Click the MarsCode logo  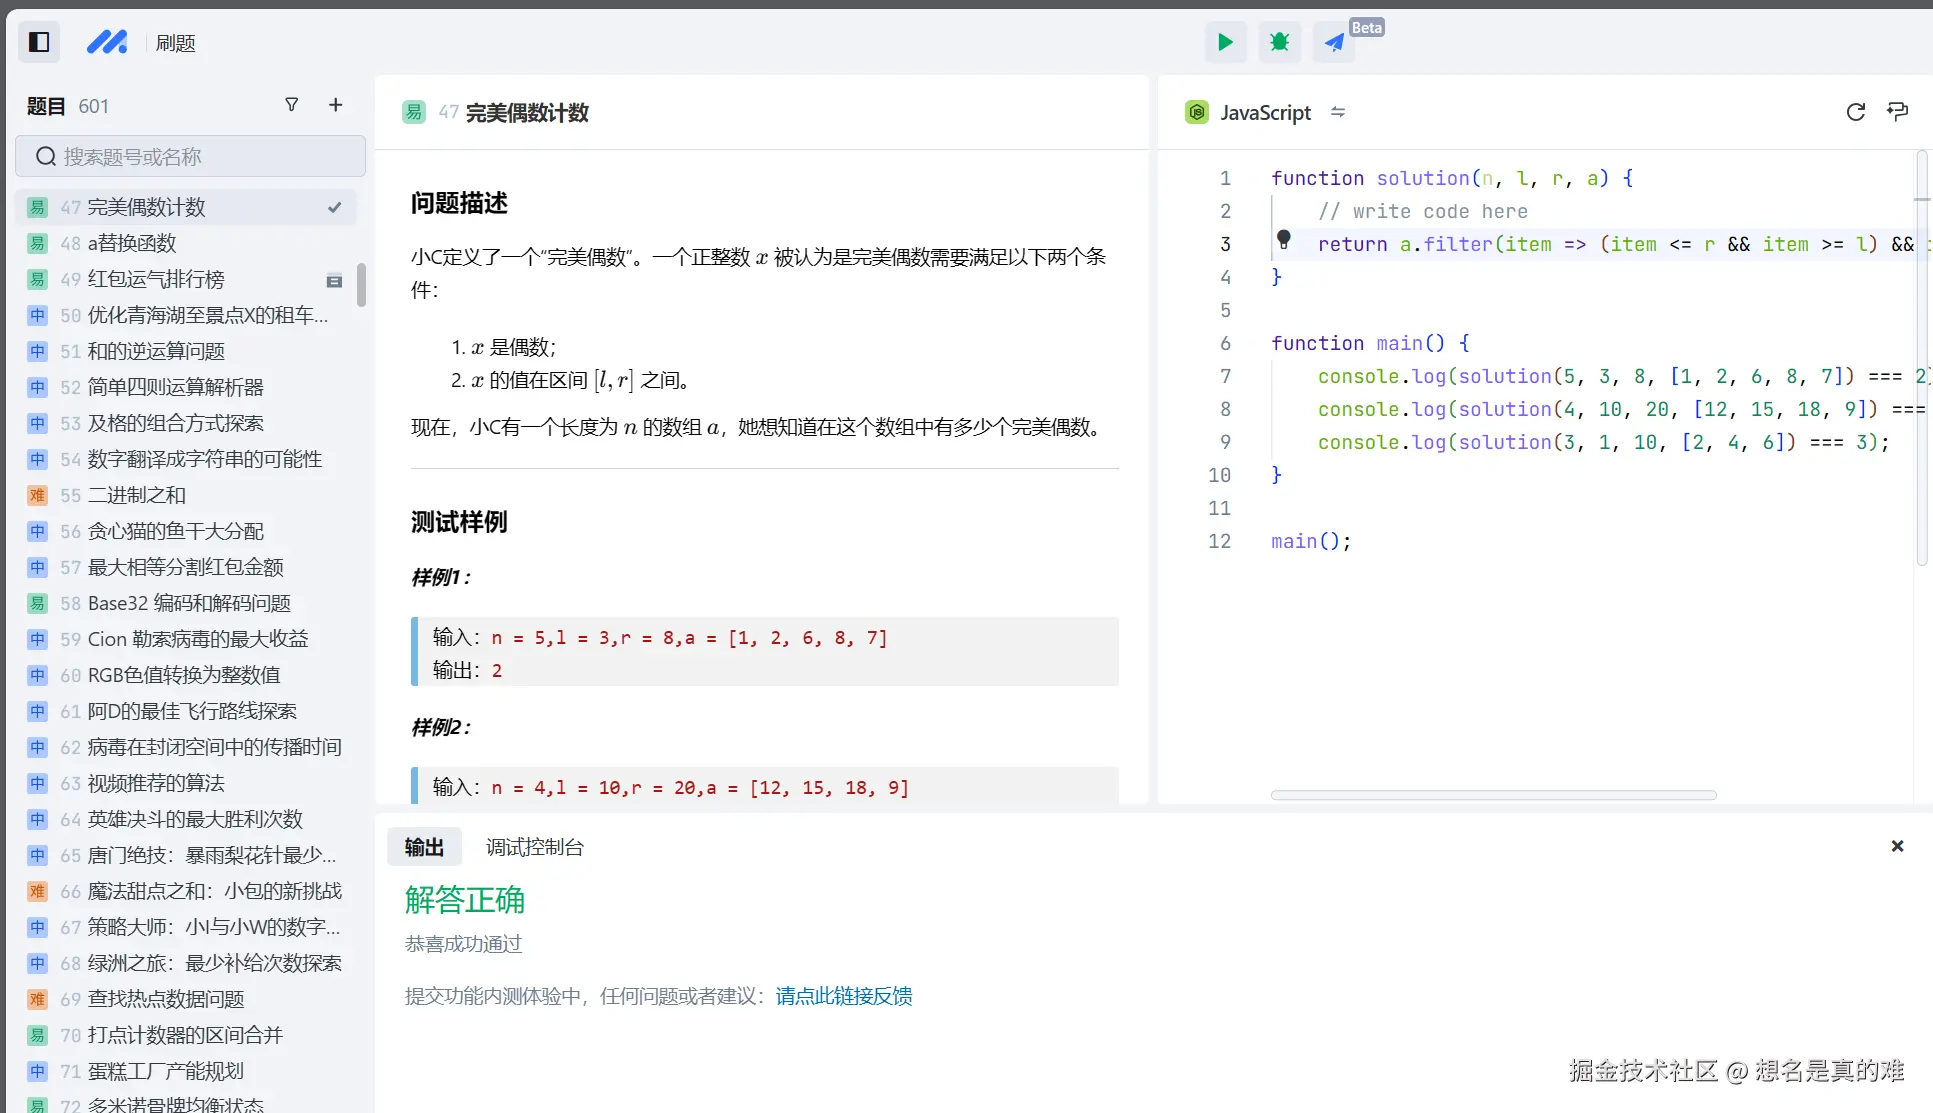click(x=108, y=41)
